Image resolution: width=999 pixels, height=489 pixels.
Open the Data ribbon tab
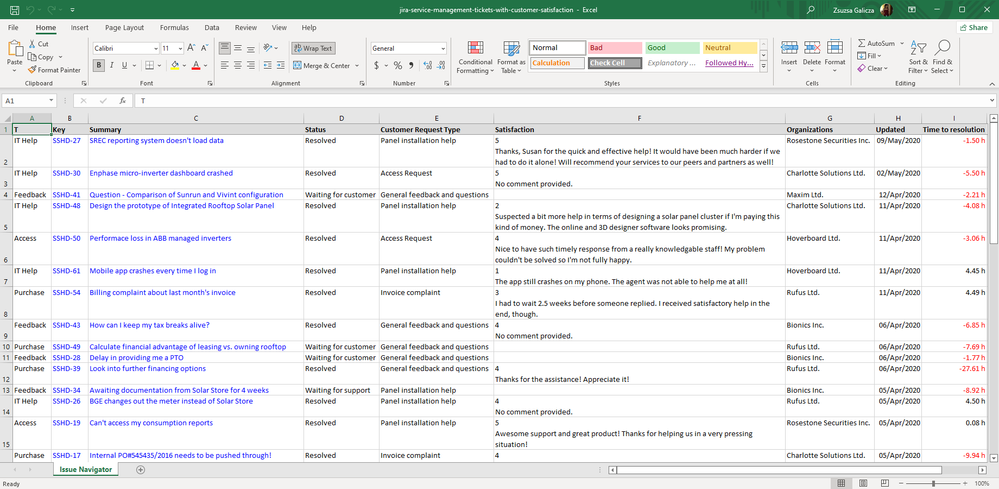coord(212,27)
